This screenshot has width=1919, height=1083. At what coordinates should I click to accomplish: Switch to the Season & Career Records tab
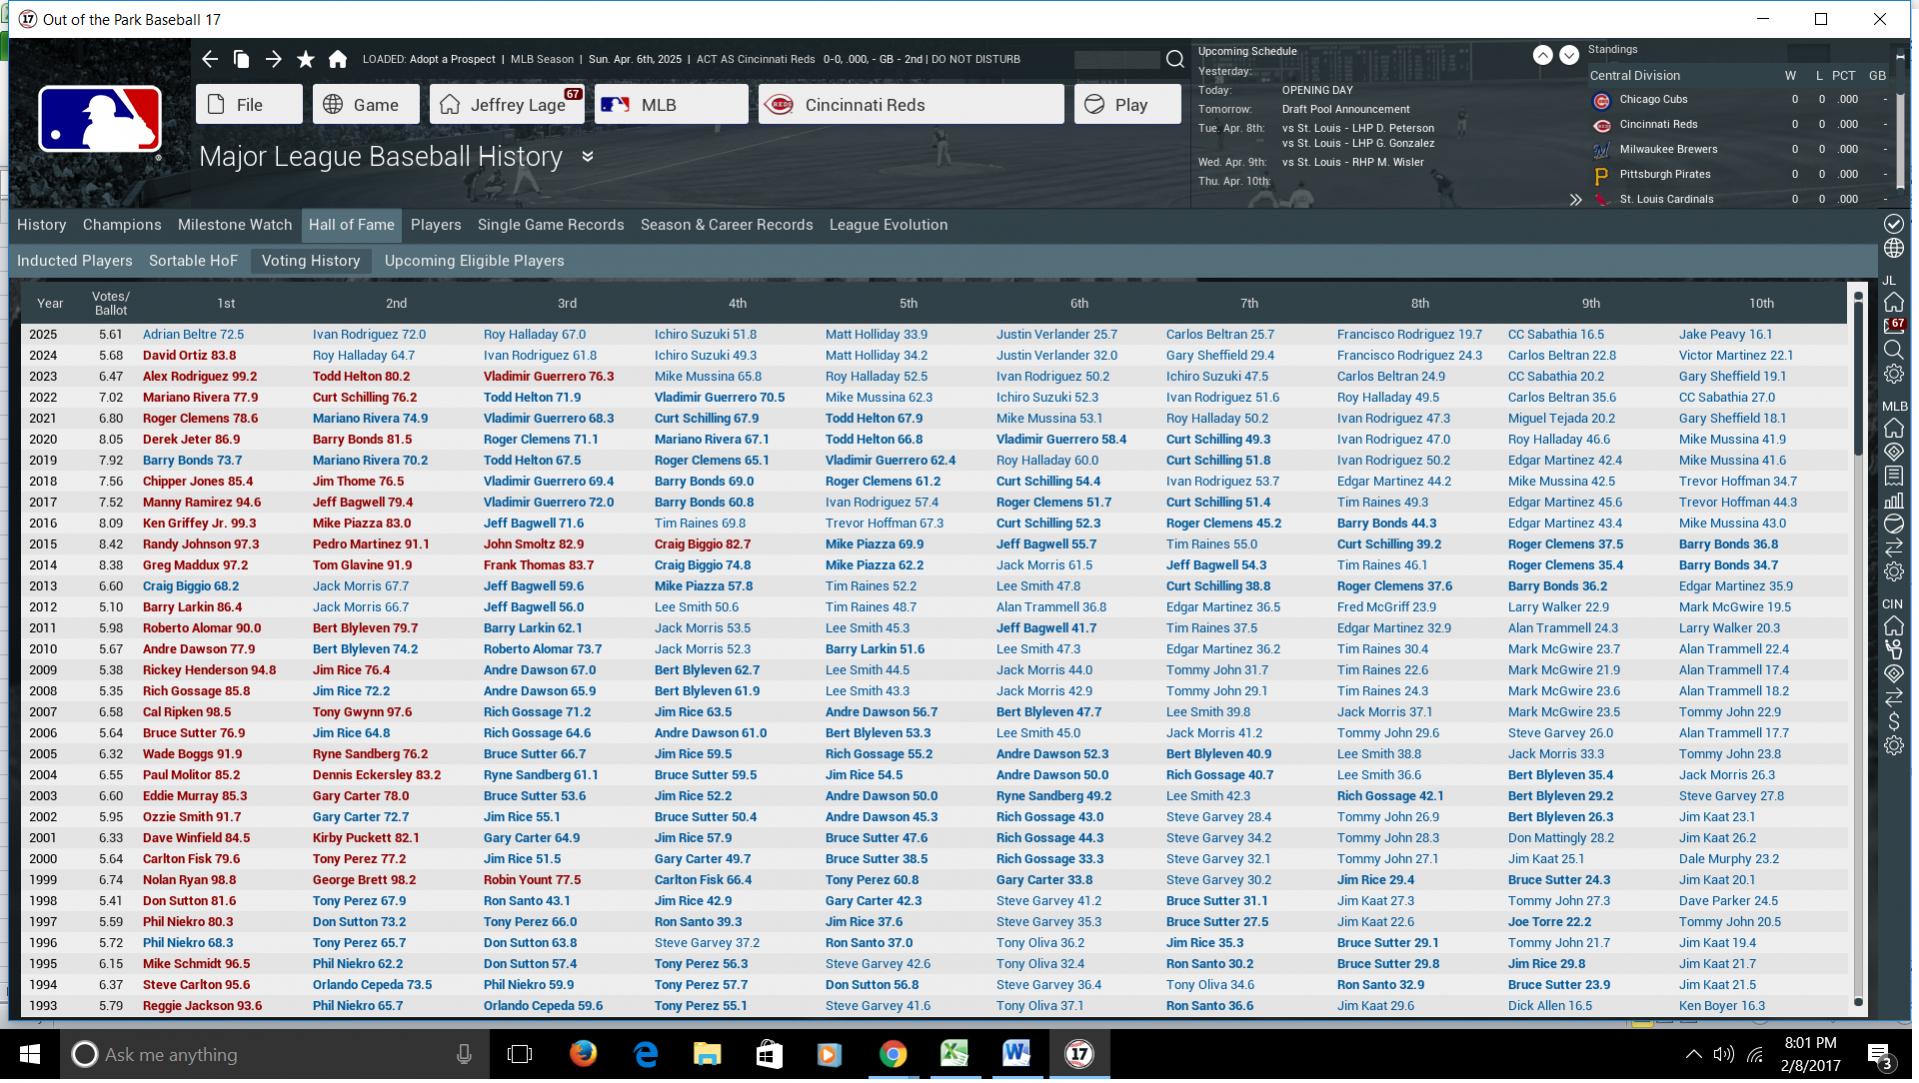pos(726,225)
